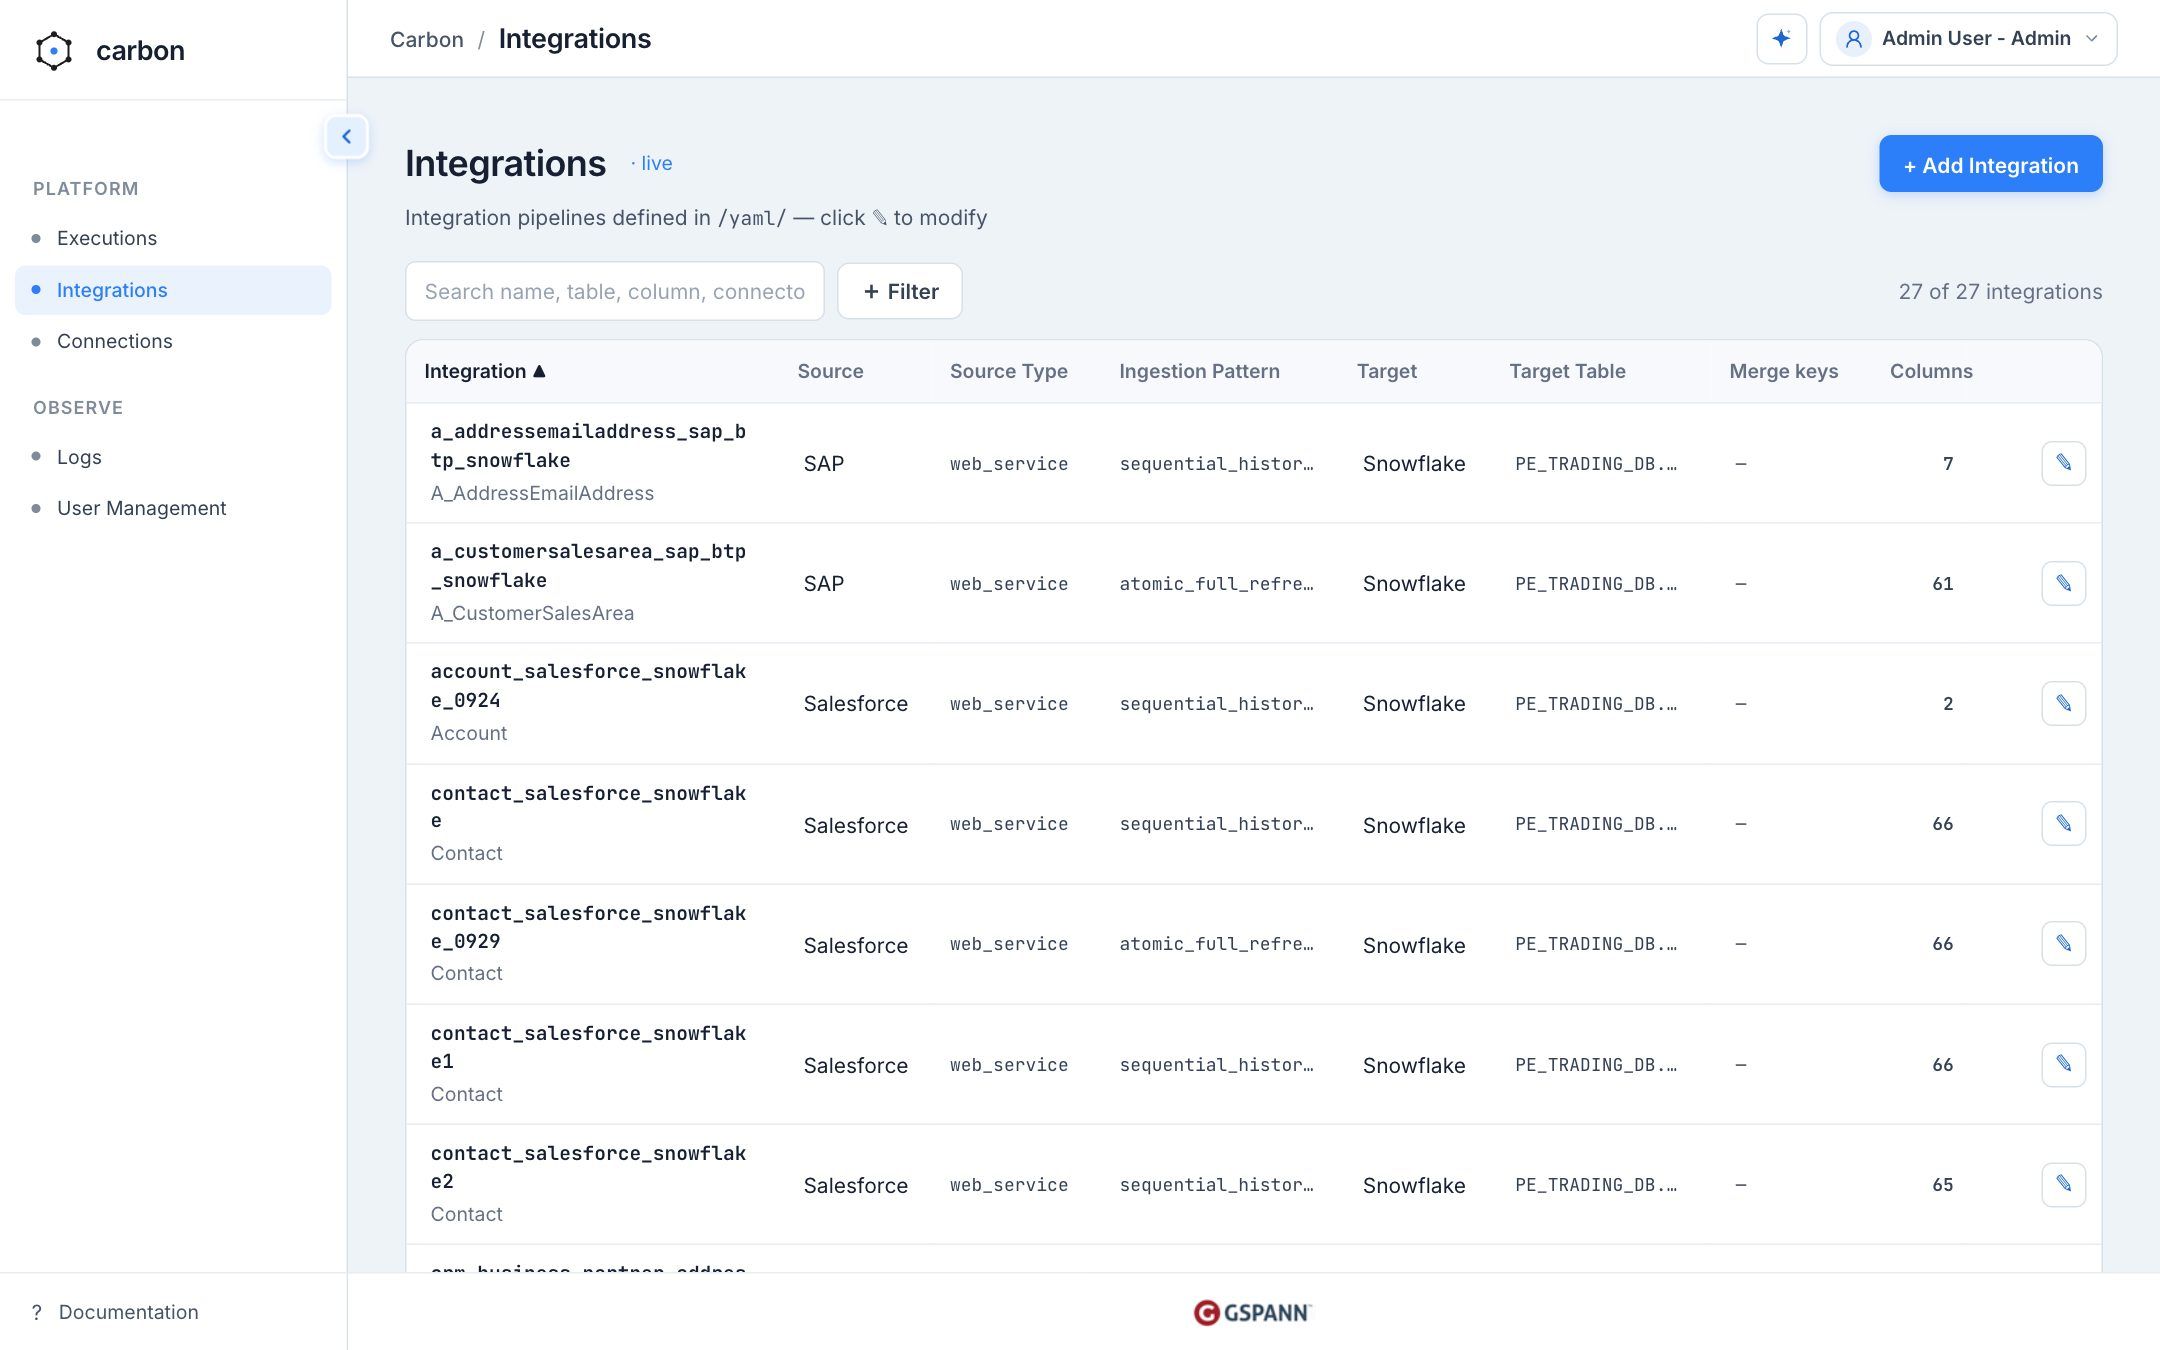Collapse the sidebar with the chevron button
The width and height of the screenshot is (2160, 1350).
(347, 137)
